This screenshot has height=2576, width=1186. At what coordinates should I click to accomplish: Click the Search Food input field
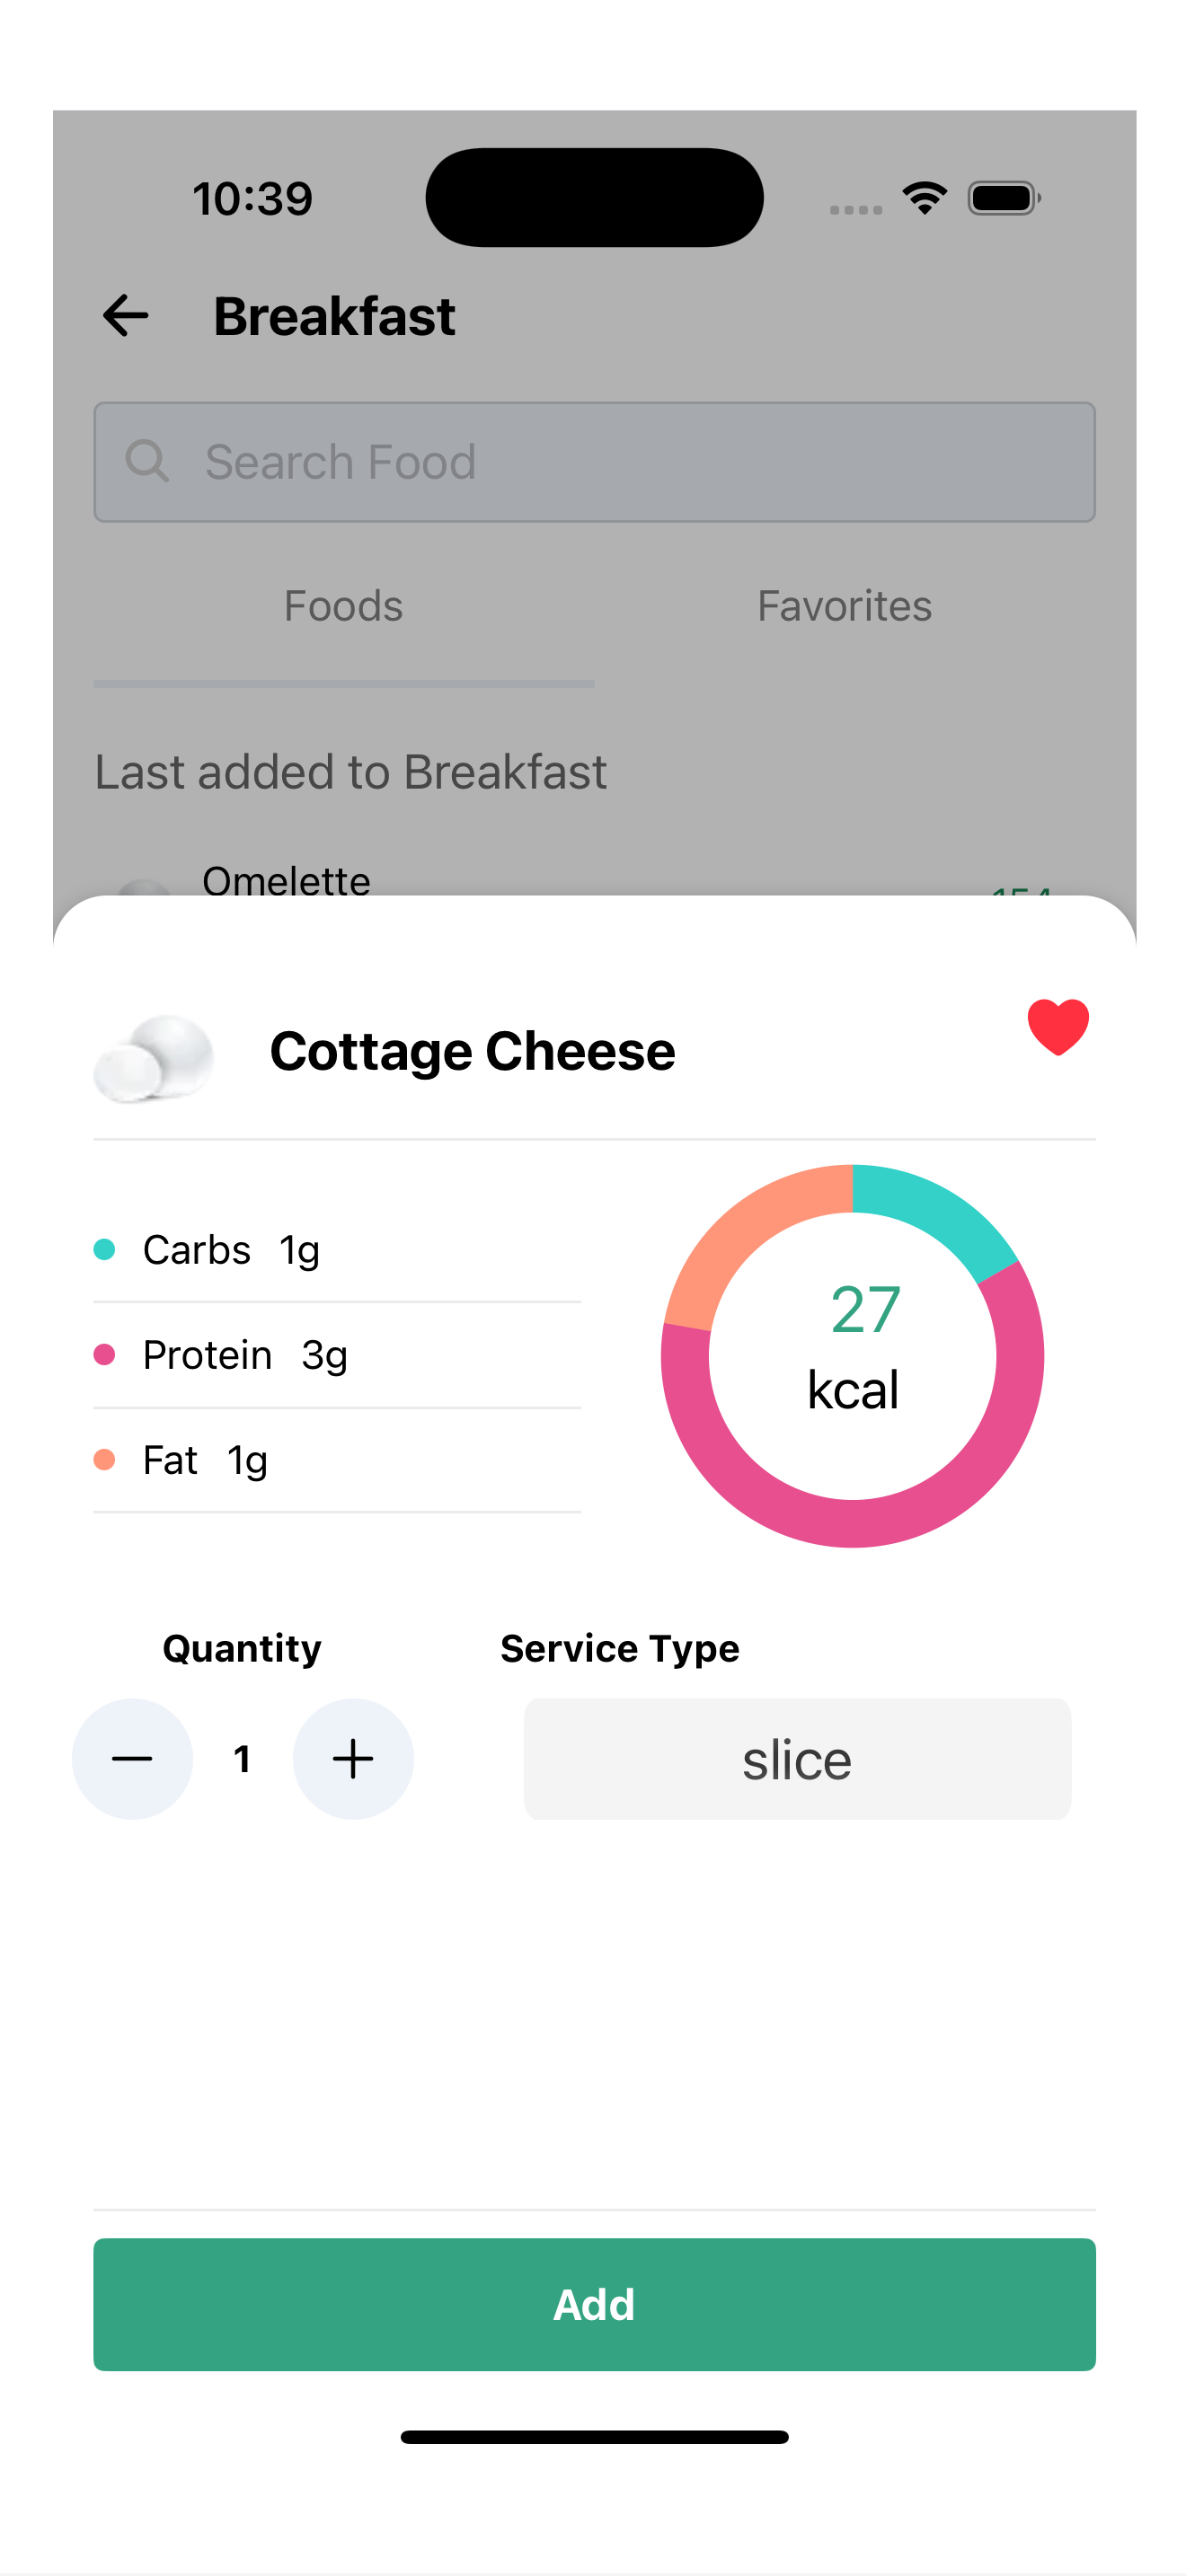click(594, 462)
